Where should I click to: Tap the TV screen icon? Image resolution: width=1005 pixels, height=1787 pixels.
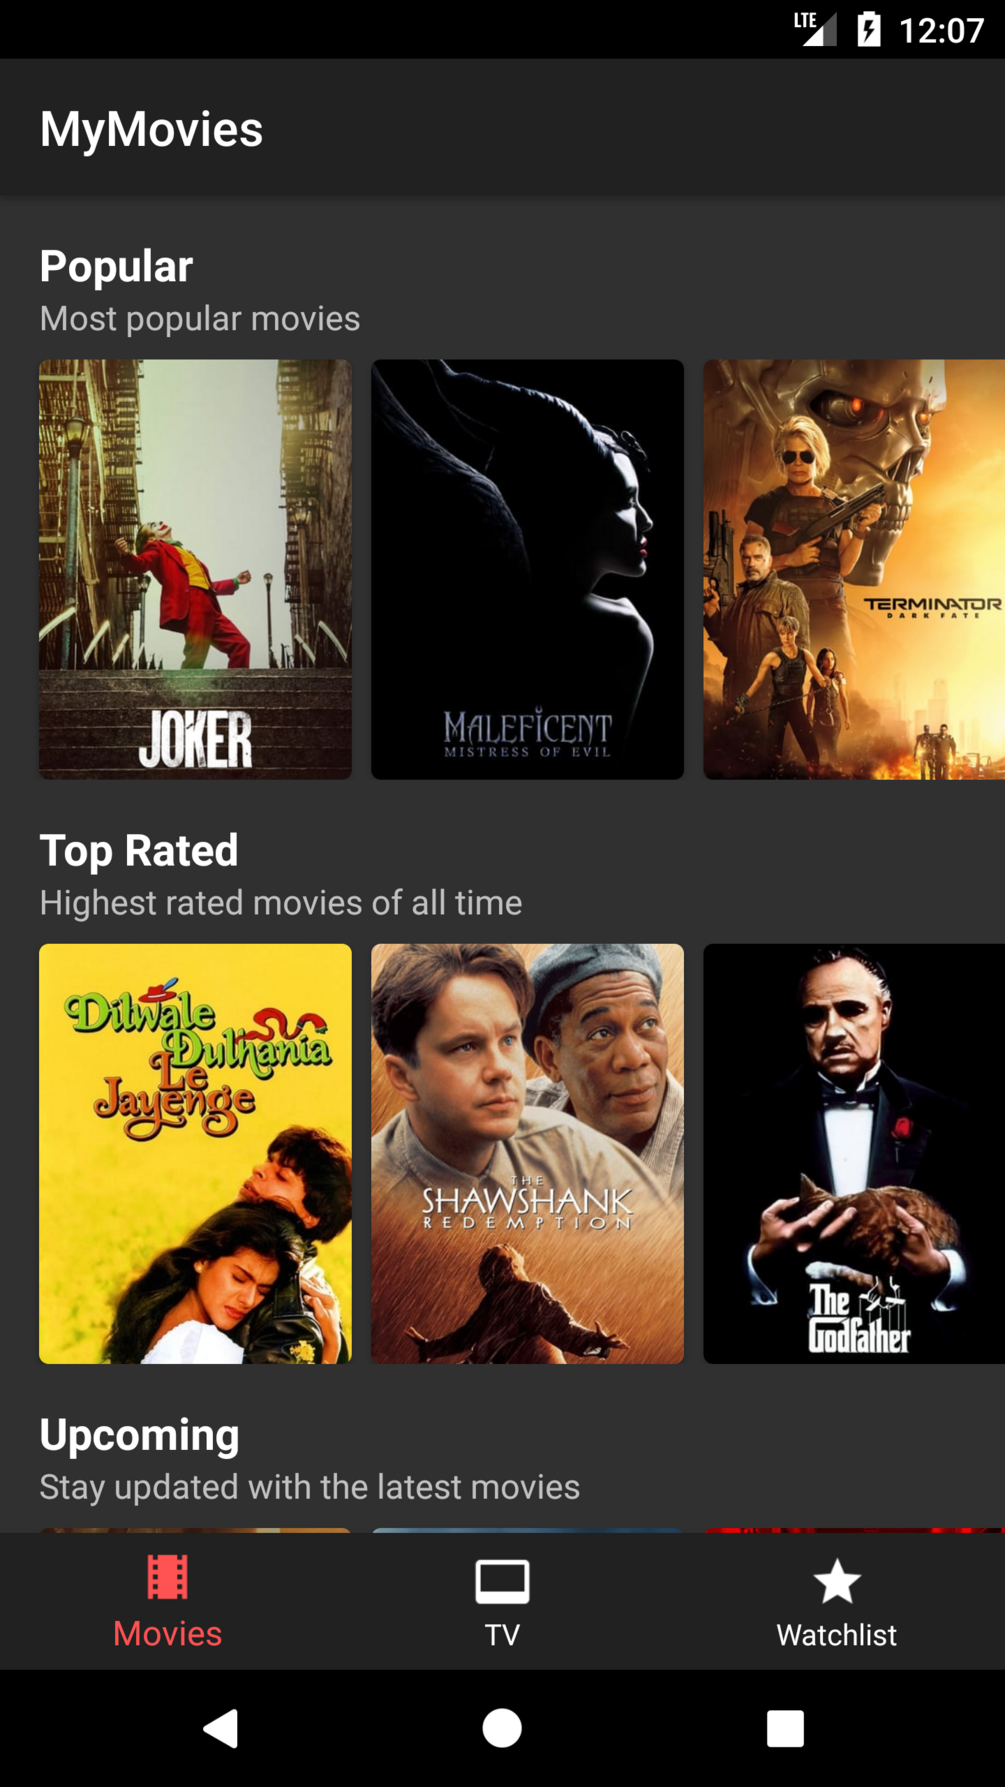(502, 1581)
